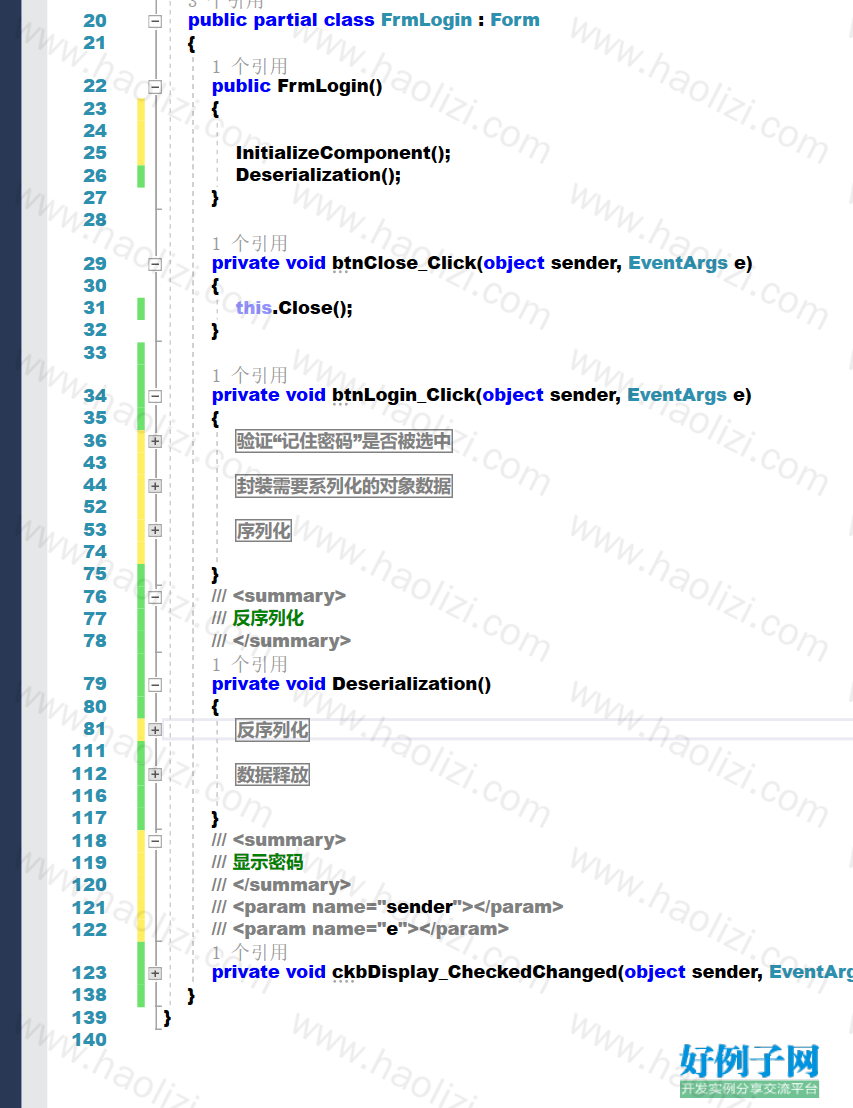Collapse the FrmLogin() constructor at line 22

point(155,88)
